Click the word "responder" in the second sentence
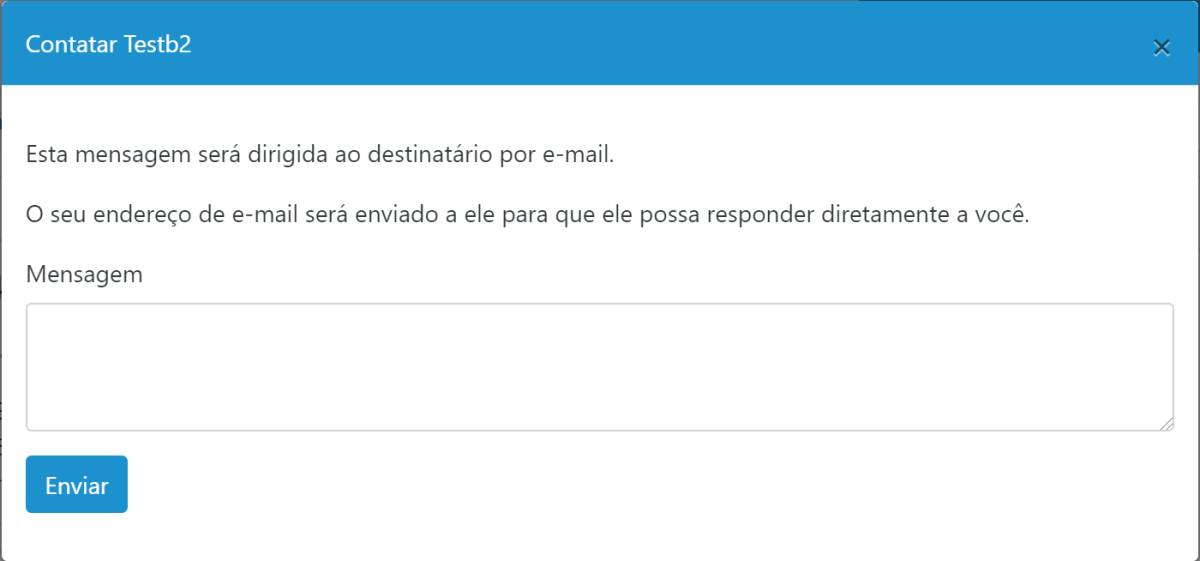1200x561 pixels. tap(758, 215)
